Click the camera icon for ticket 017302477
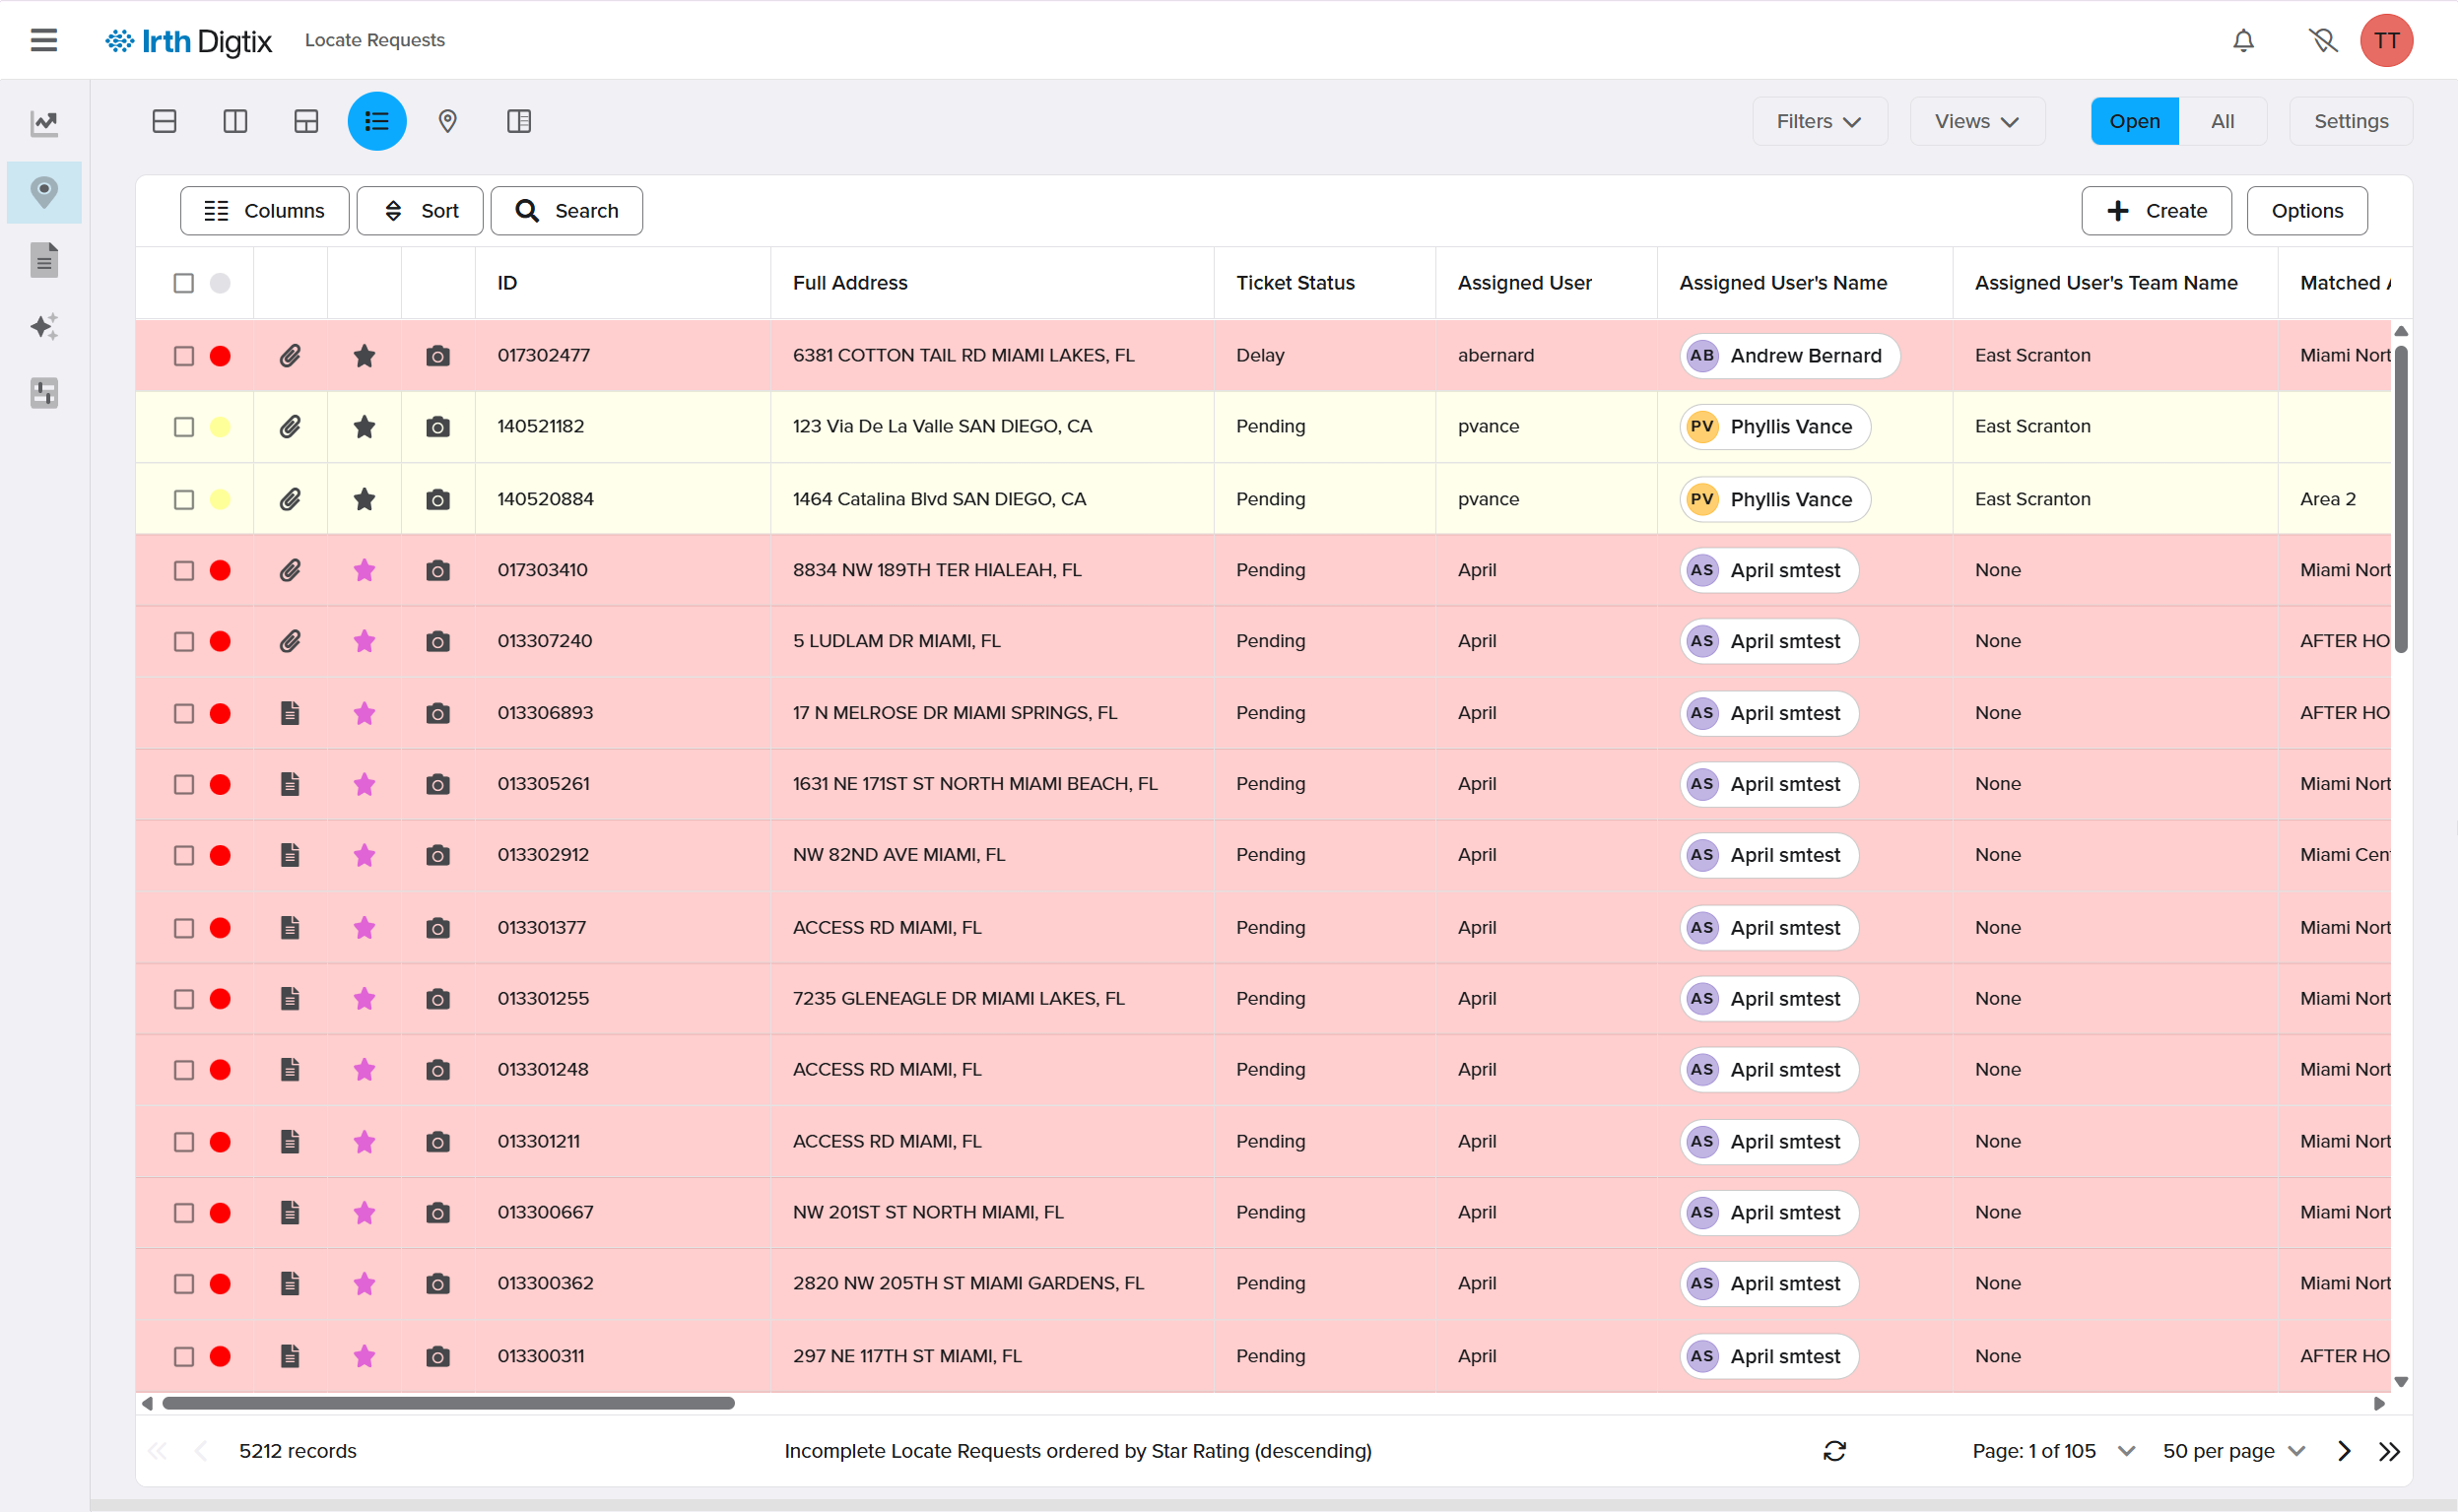 pos(437,356)
